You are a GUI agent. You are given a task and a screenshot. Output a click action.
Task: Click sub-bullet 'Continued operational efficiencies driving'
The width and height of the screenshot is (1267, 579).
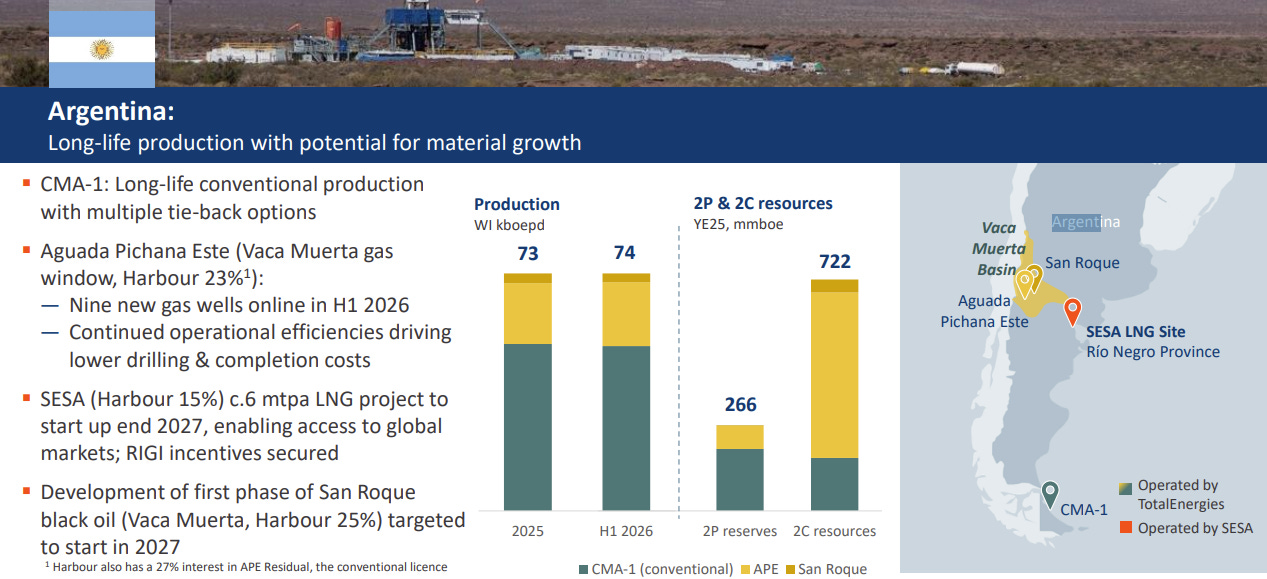point(260,332)
